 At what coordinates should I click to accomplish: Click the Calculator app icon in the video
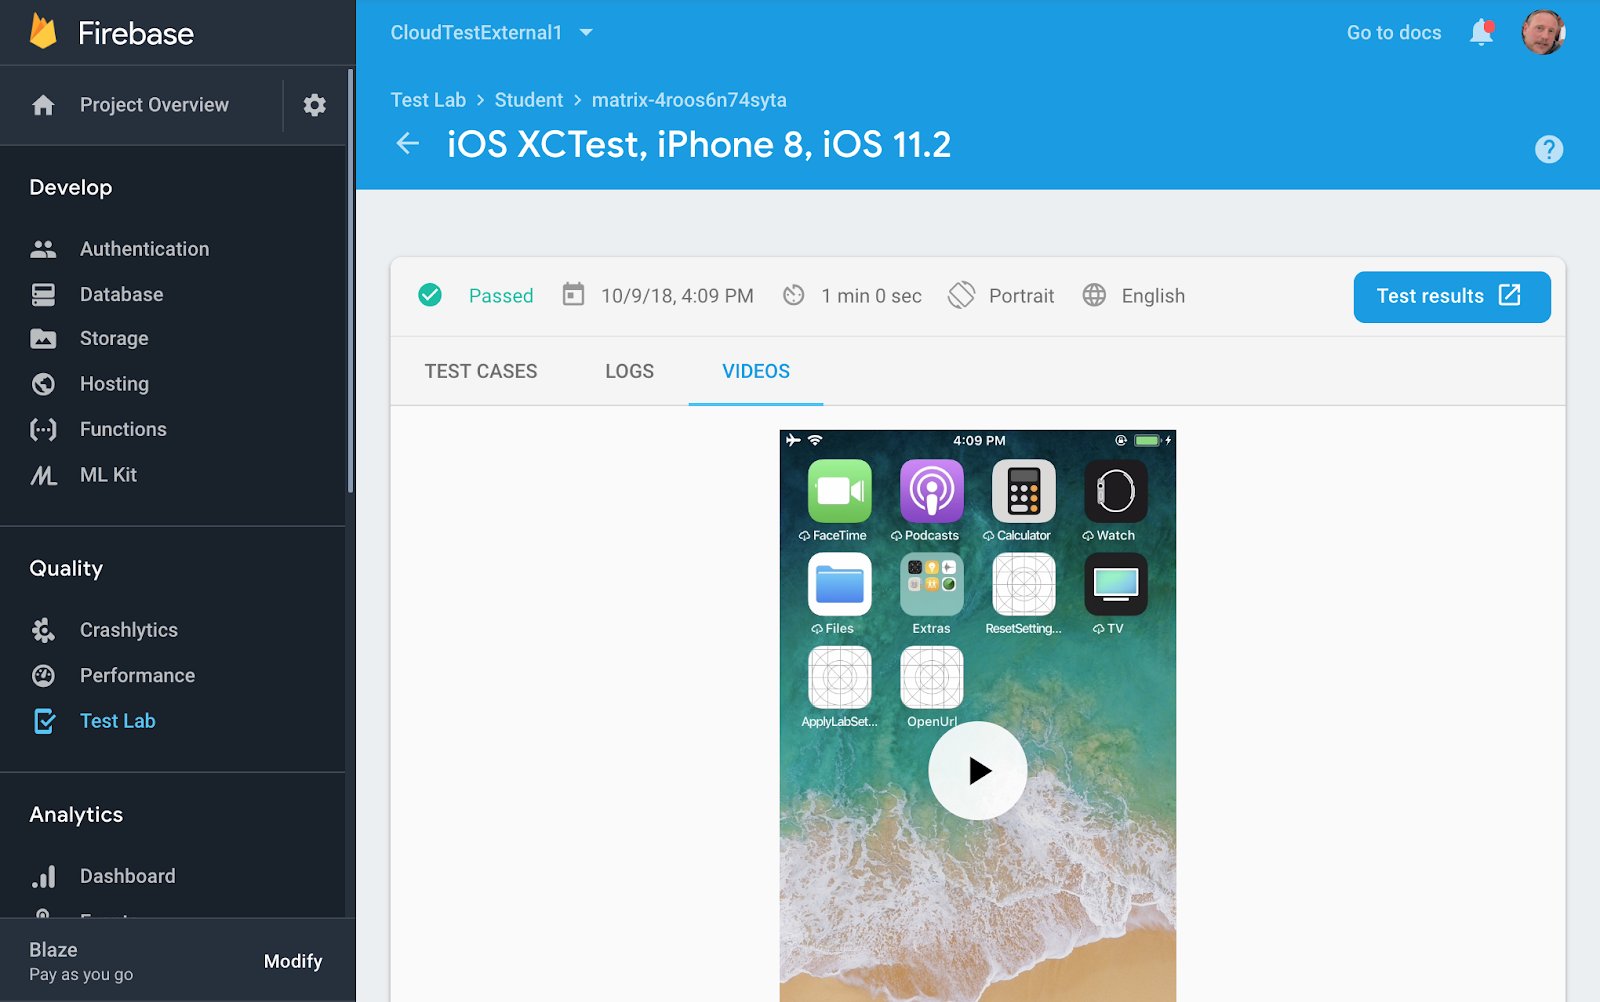pyautogui.click(x=1024, y=491)
